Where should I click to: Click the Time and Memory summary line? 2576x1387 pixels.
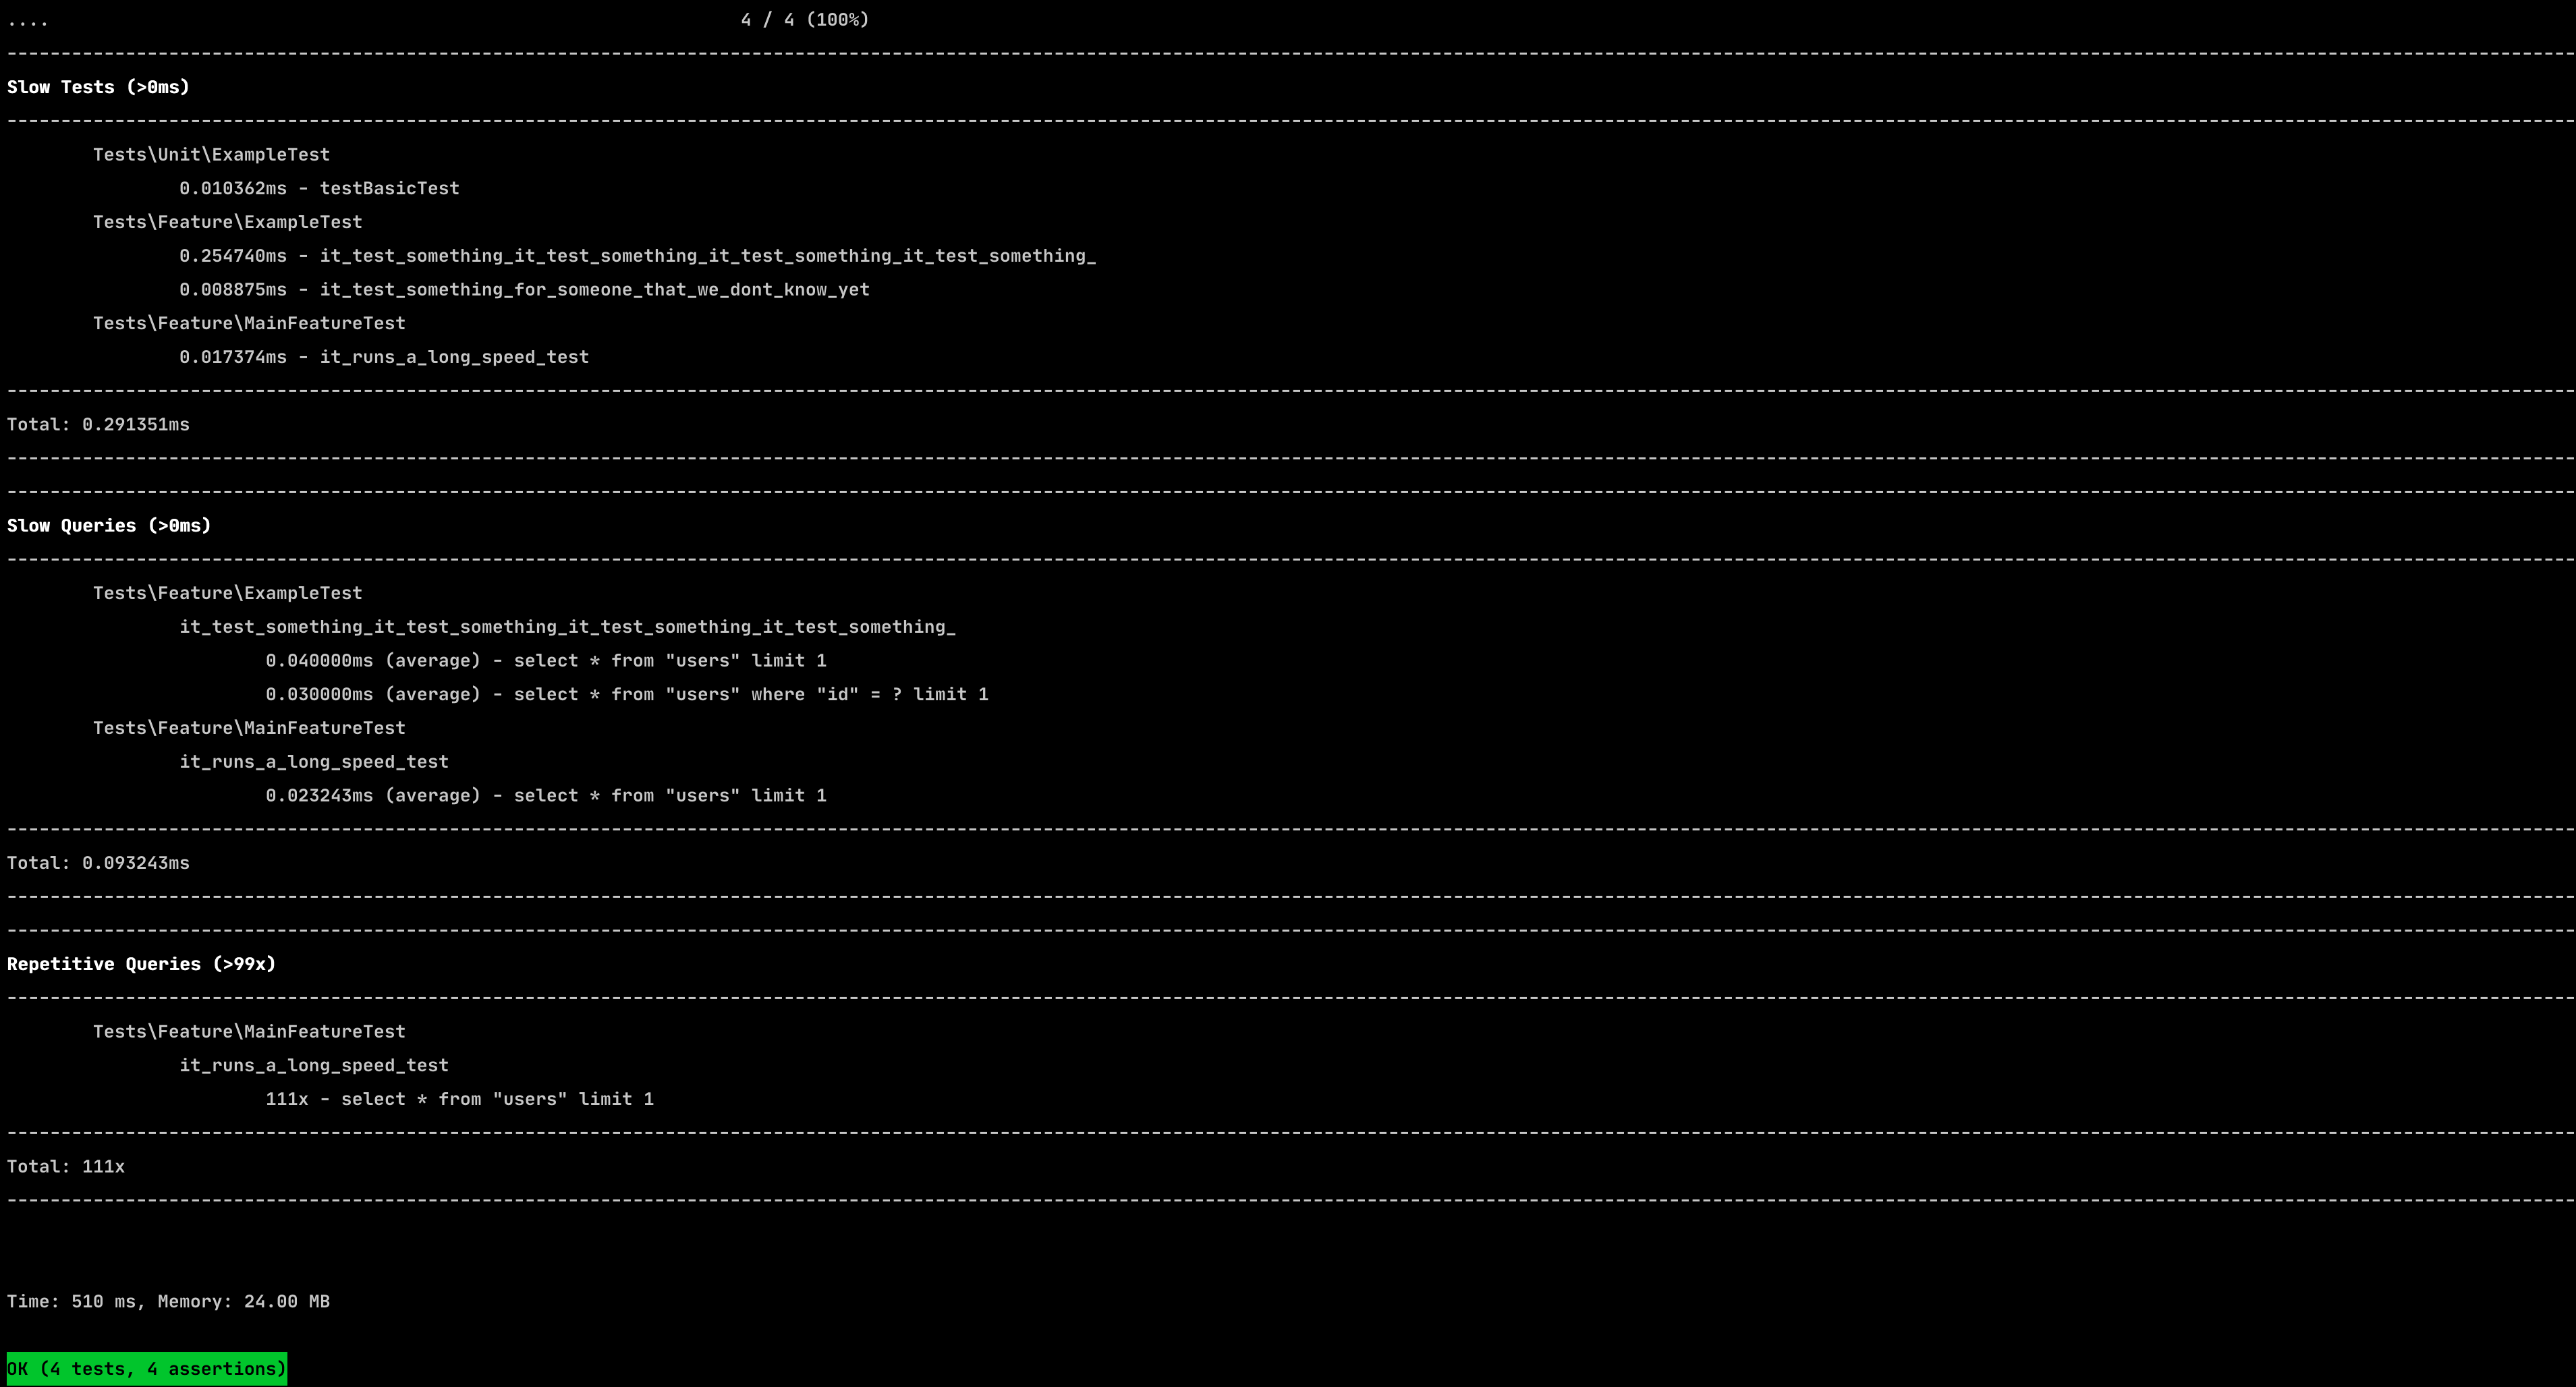pyautogui.click(x=168, y=1302)
